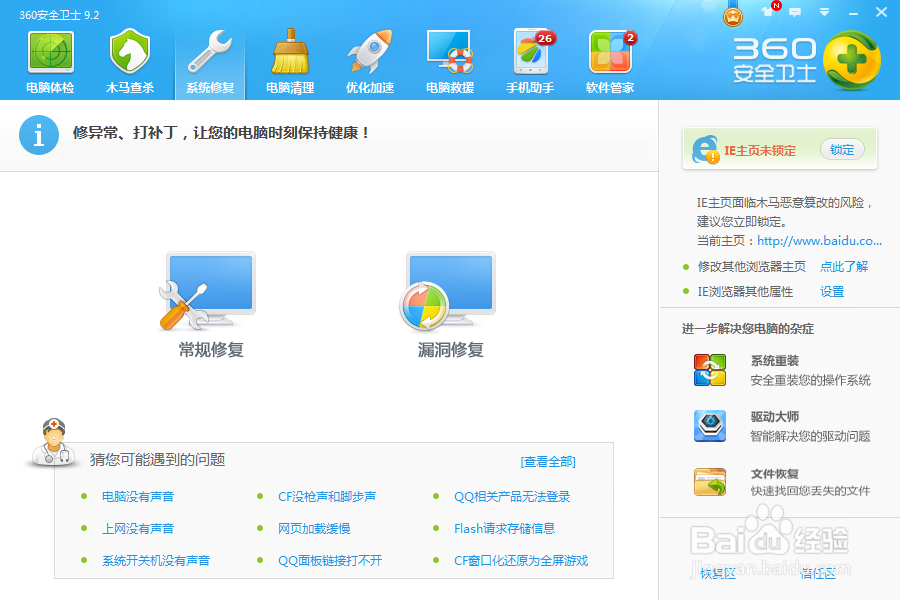Open 电脑清理 broom icon

pyautogui.click(x=290, y=52)
